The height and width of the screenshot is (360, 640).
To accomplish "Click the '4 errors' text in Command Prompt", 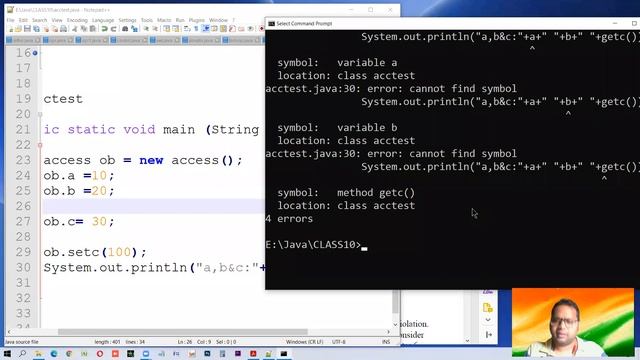I will point(289,219).
